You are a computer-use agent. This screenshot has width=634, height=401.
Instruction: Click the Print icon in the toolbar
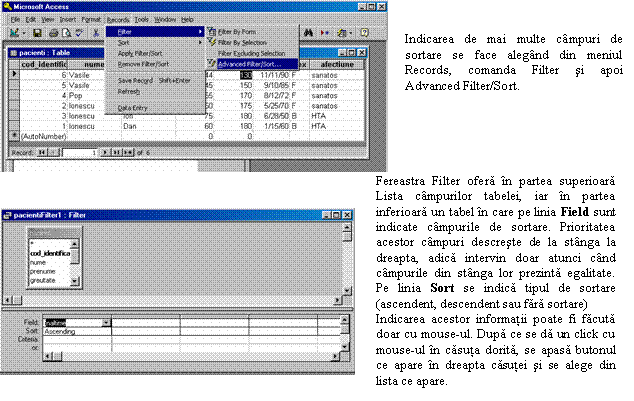52,33
